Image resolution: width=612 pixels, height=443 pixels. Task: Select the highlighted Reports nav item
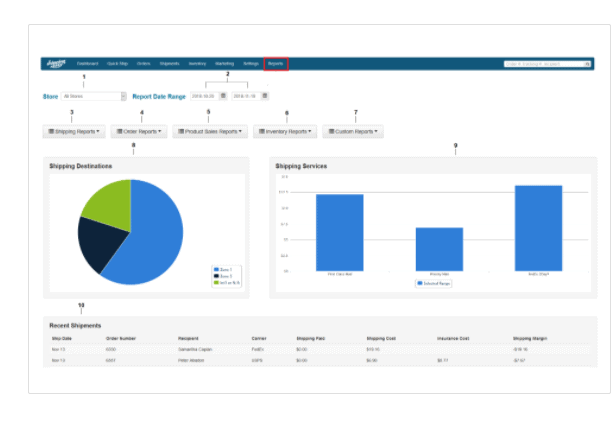pos(276,64)
